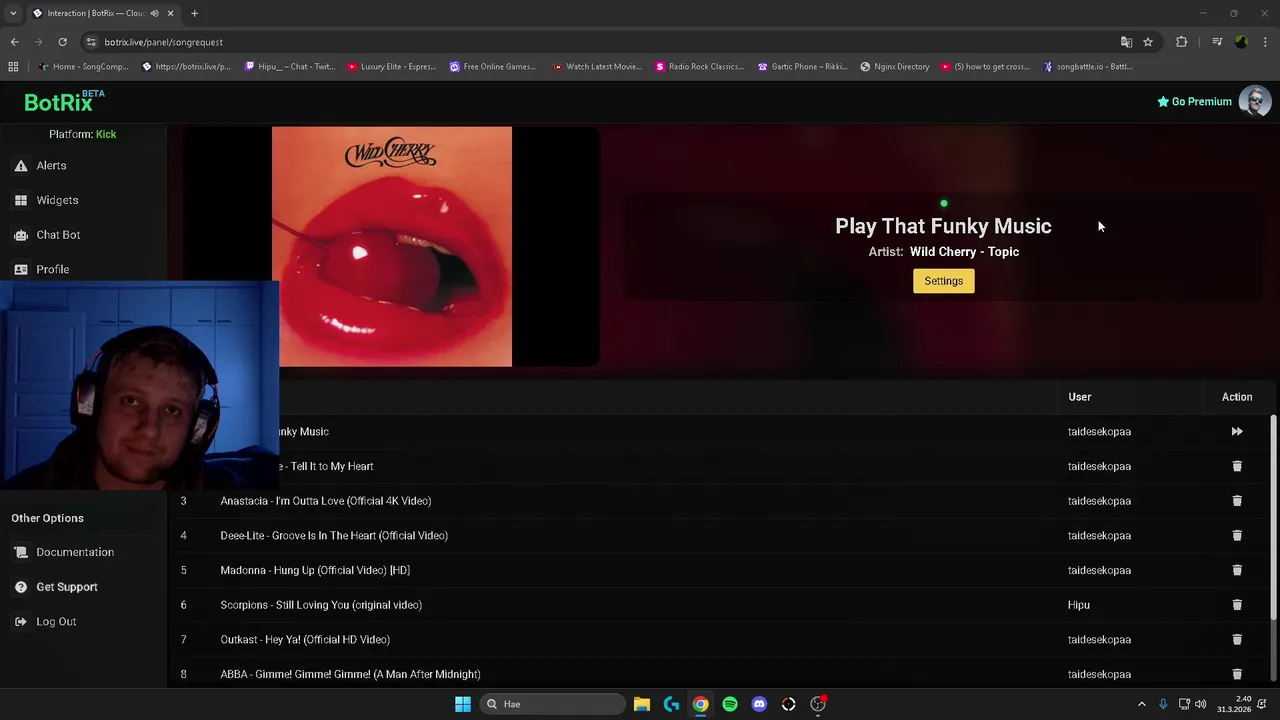Open Spotify from the taskbar

coord(730,704)
